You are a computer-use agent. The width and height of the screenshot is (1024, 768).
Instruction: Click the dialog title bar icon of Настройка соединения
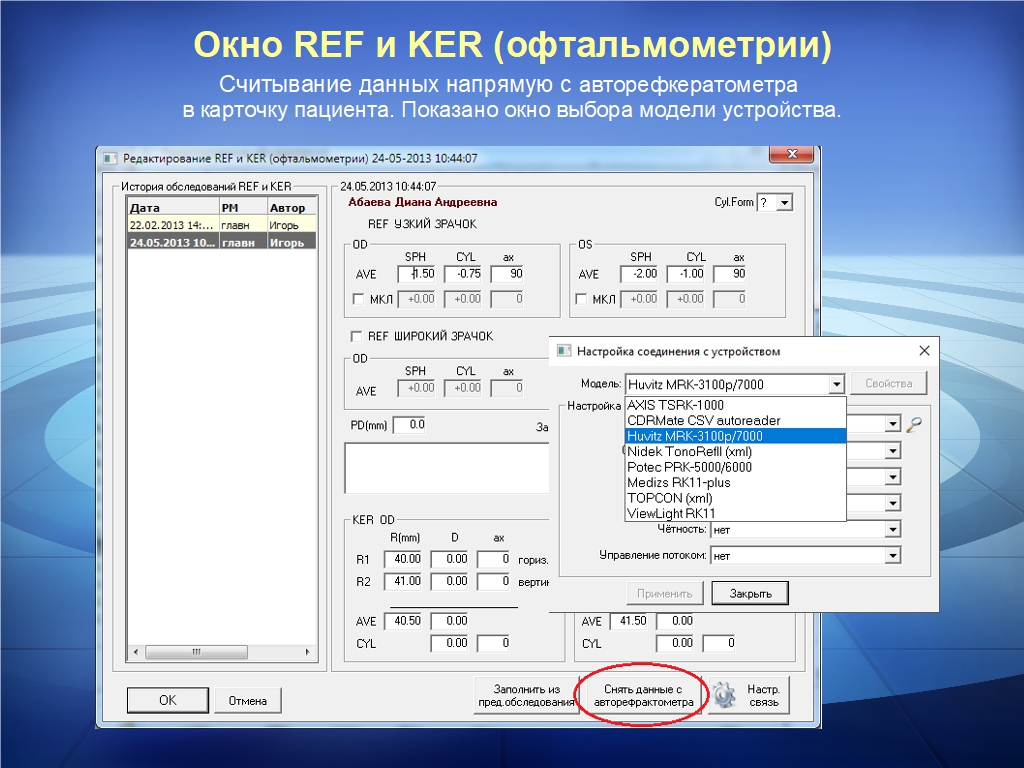564,351
